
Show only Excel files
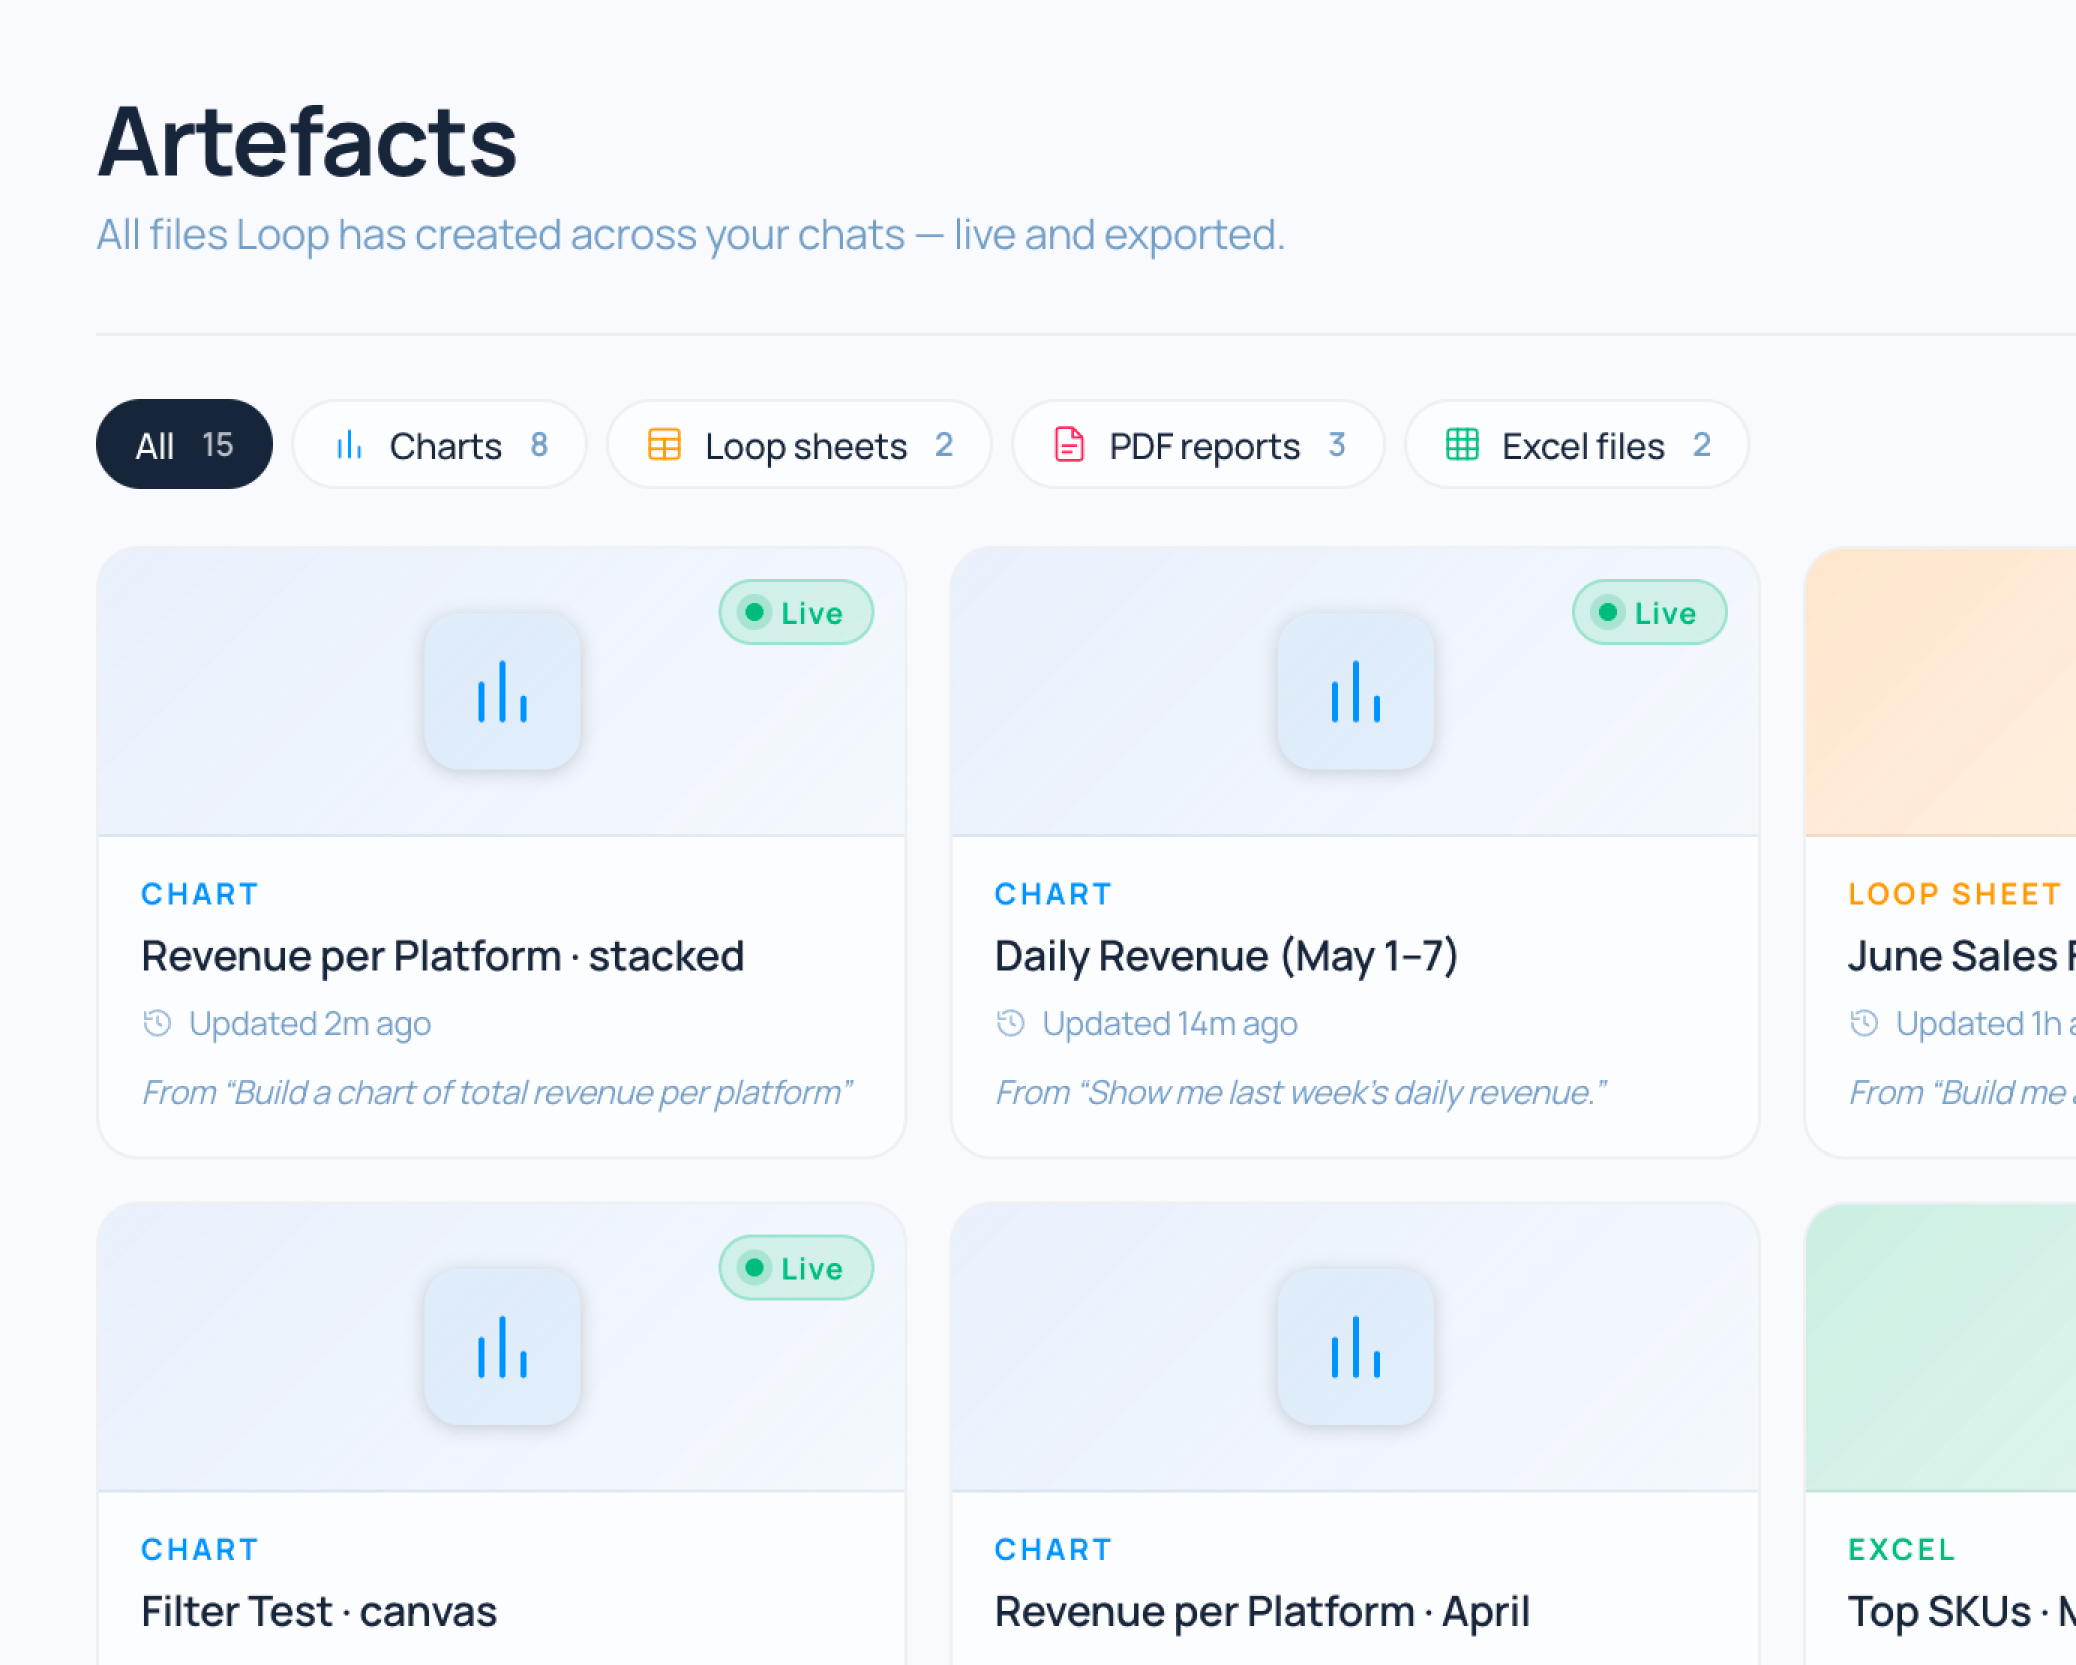coord(1577,445)
